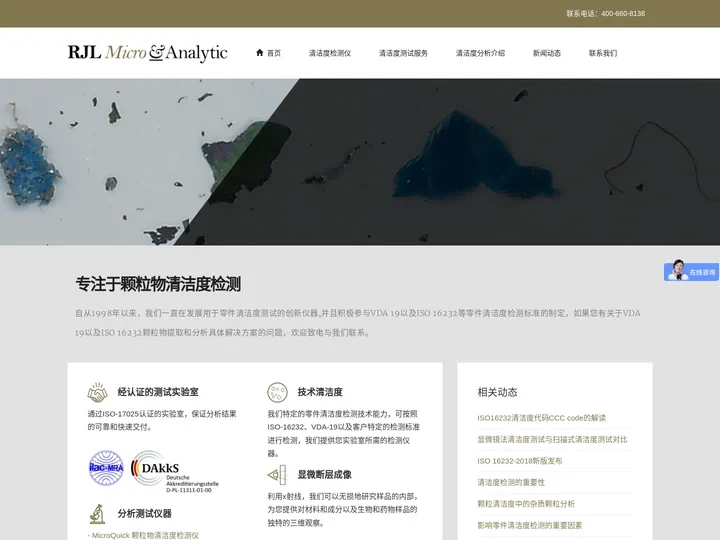This screenshot has height=540, width=720.
Task: Open news ISO 16232-2018新版发布
Action: pos(520,461)
